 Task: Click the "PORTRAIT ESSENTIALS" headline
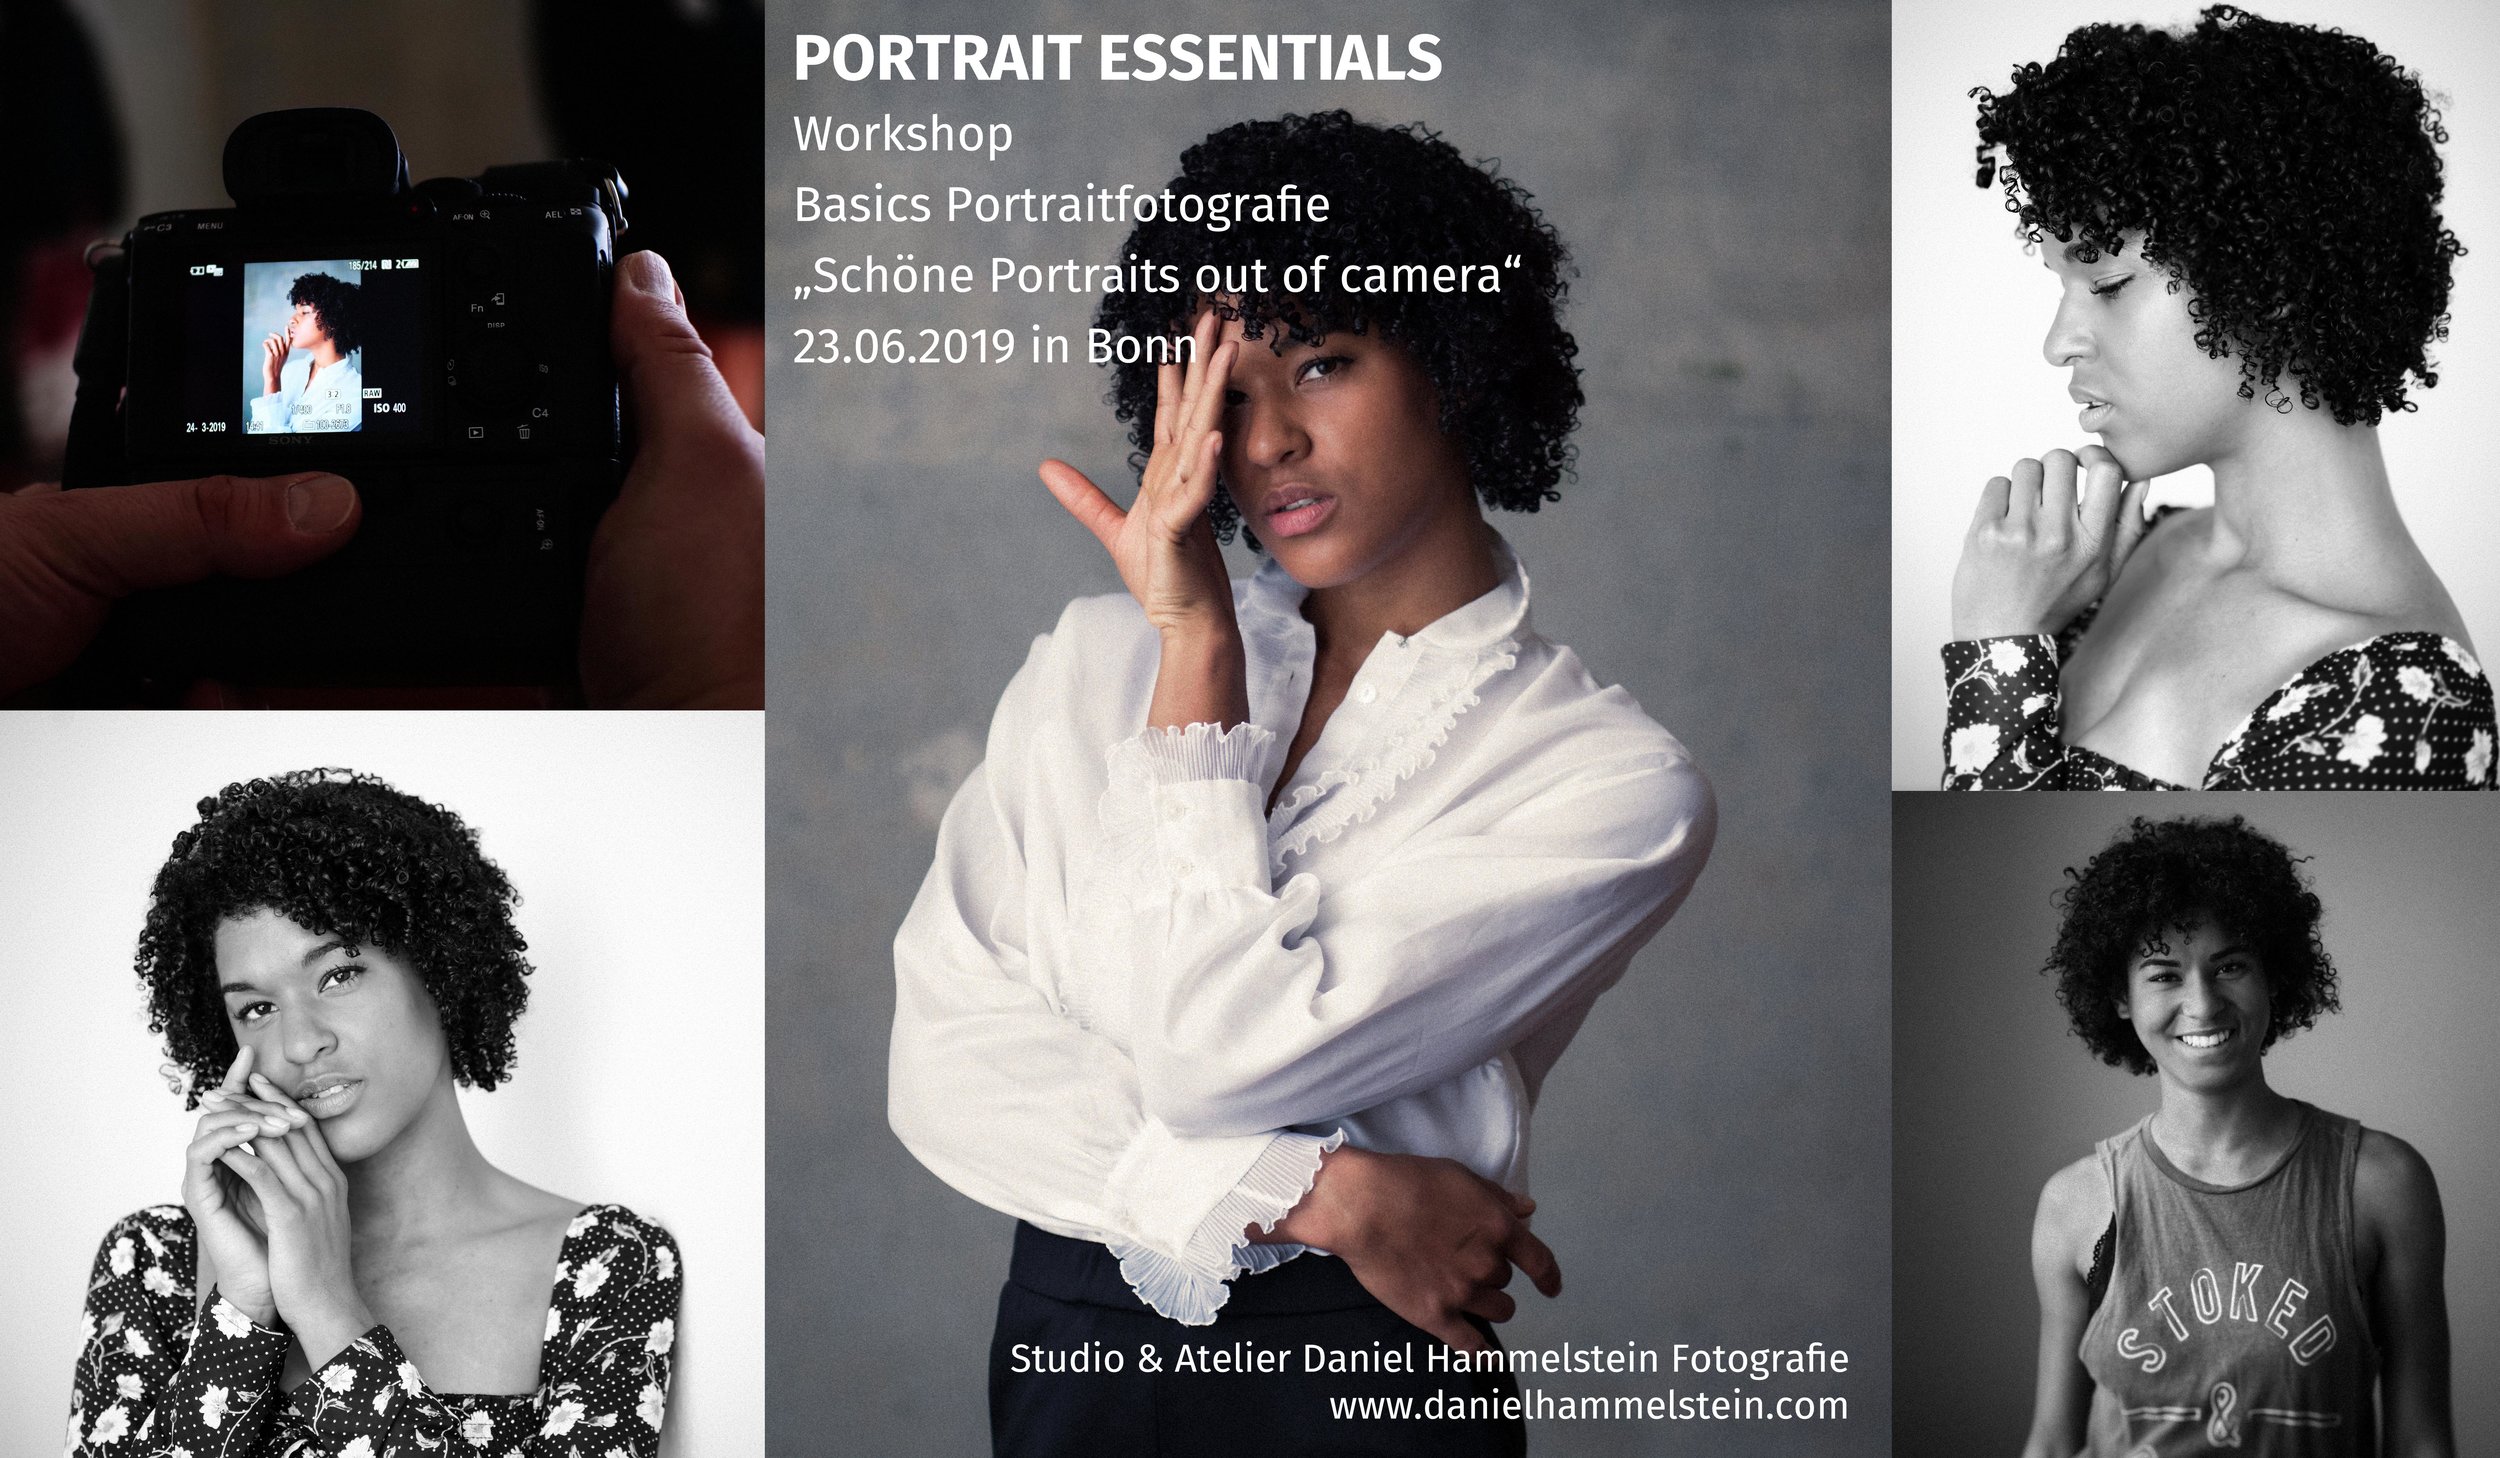click(1117, 59)
